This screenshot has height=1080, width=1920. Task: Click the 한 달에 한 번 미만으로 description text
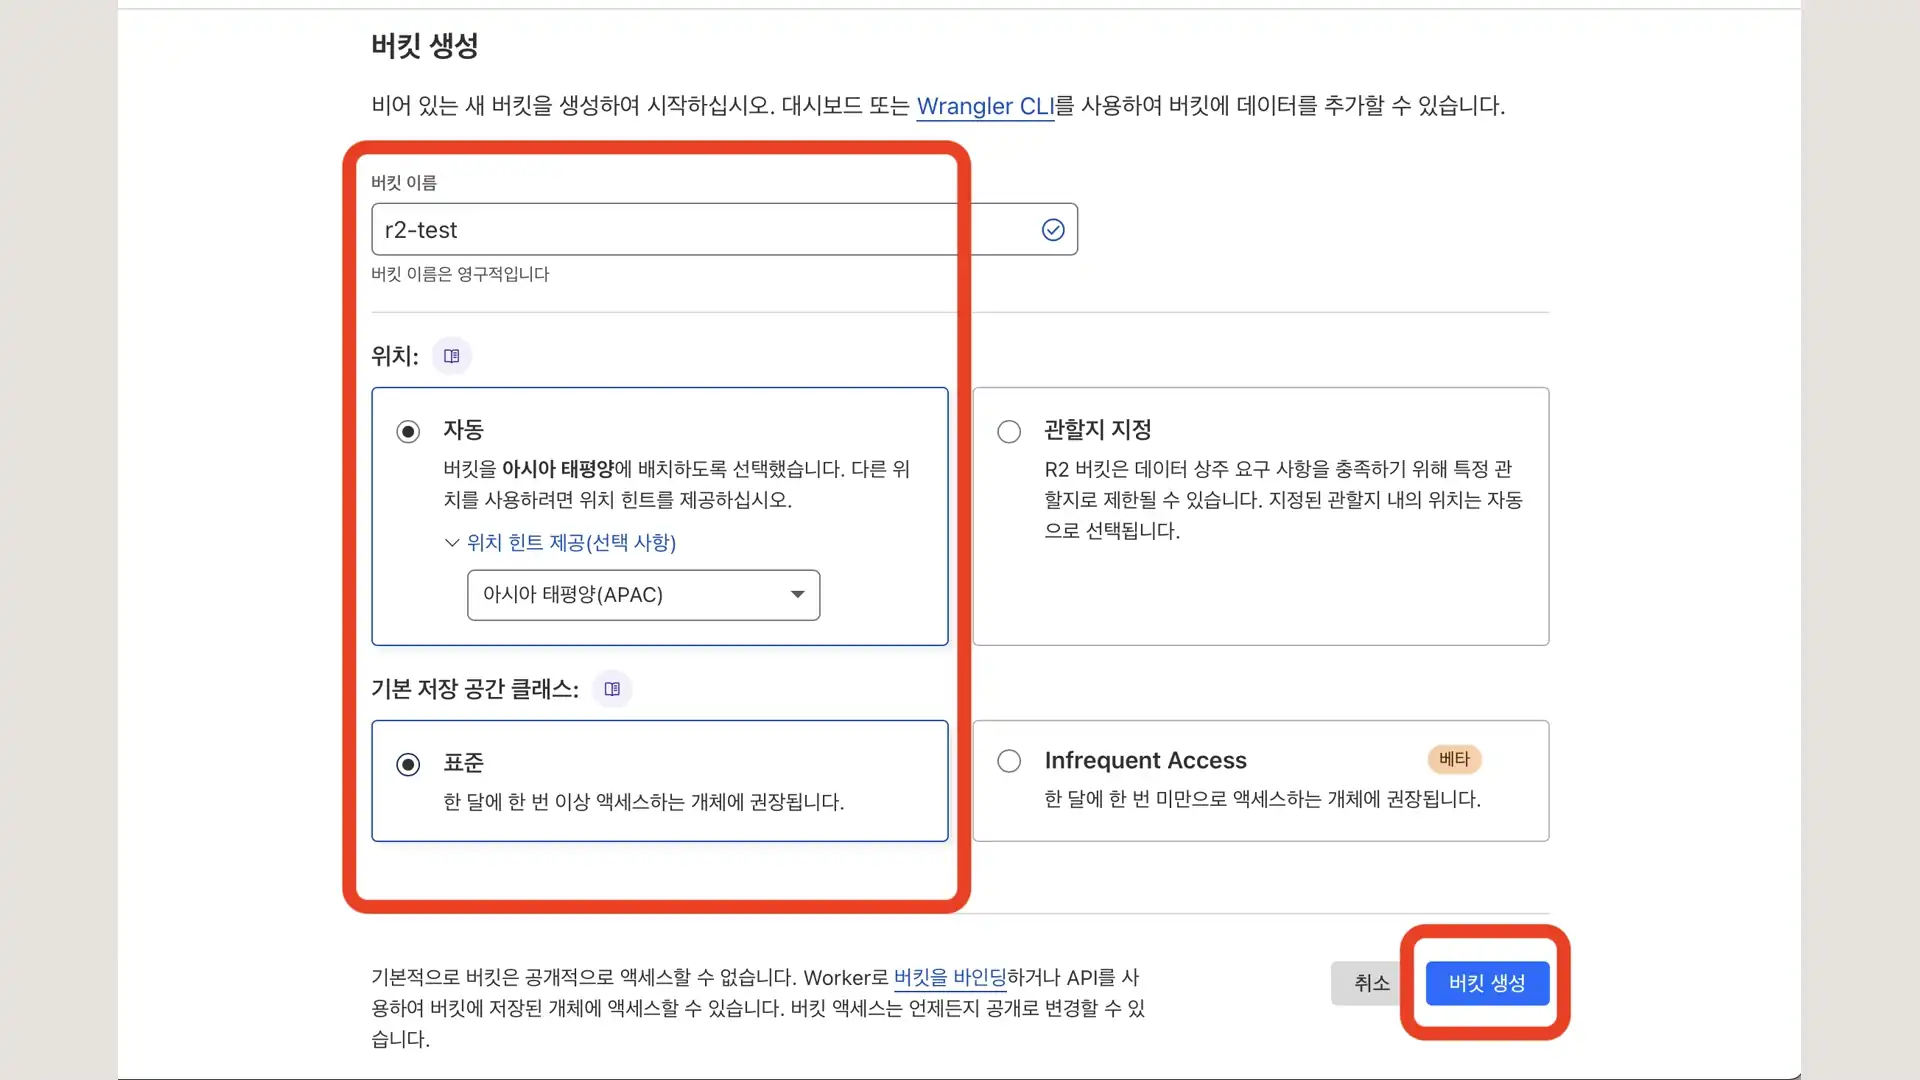[x=1262, y=799]
